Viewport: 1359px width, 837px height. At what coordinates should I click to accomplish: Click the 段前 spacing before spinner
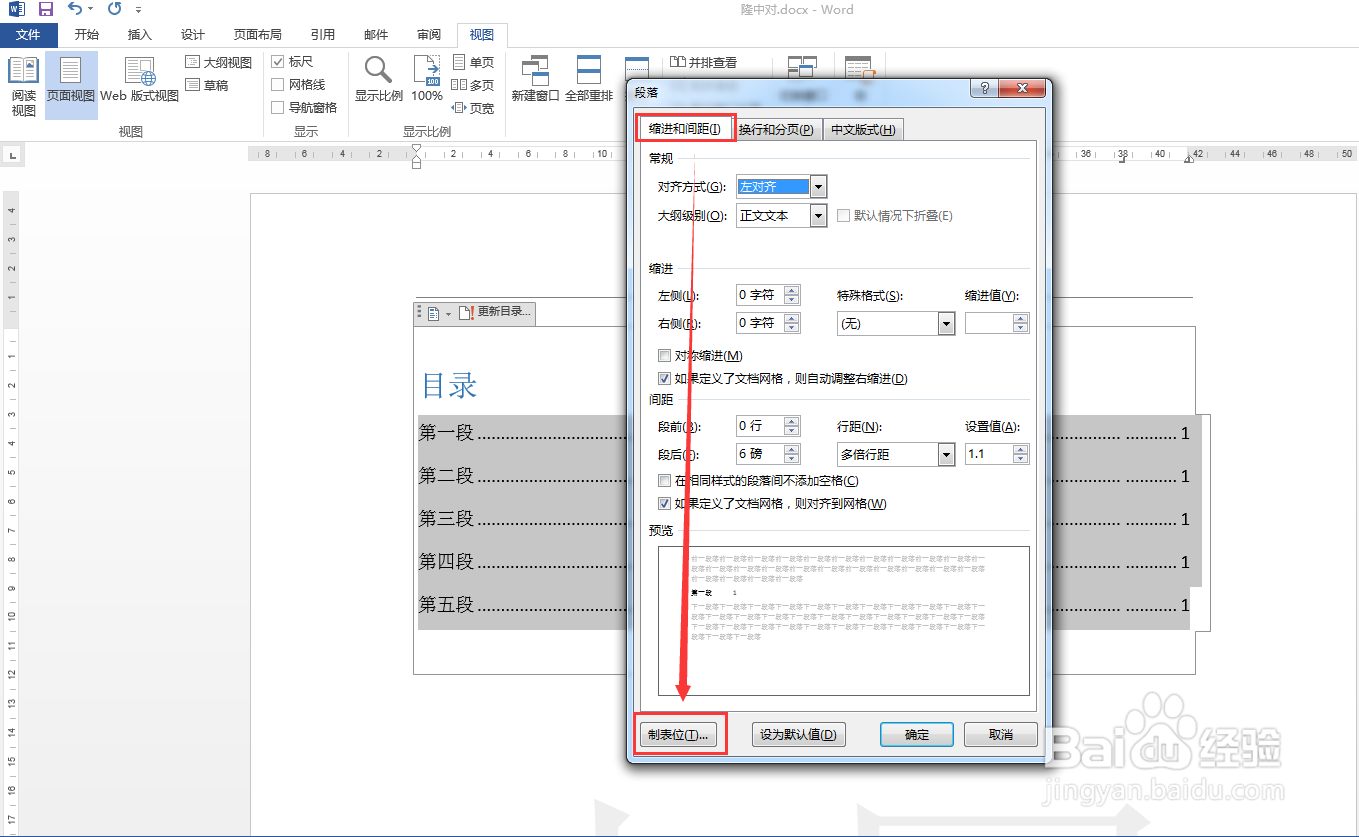tap(792, 426)
